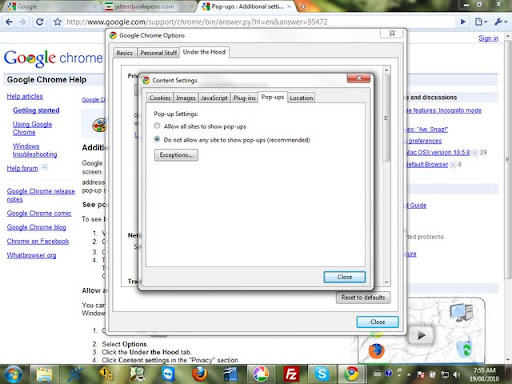Switch to Cookies tab in Content Settings

(160, 98)
